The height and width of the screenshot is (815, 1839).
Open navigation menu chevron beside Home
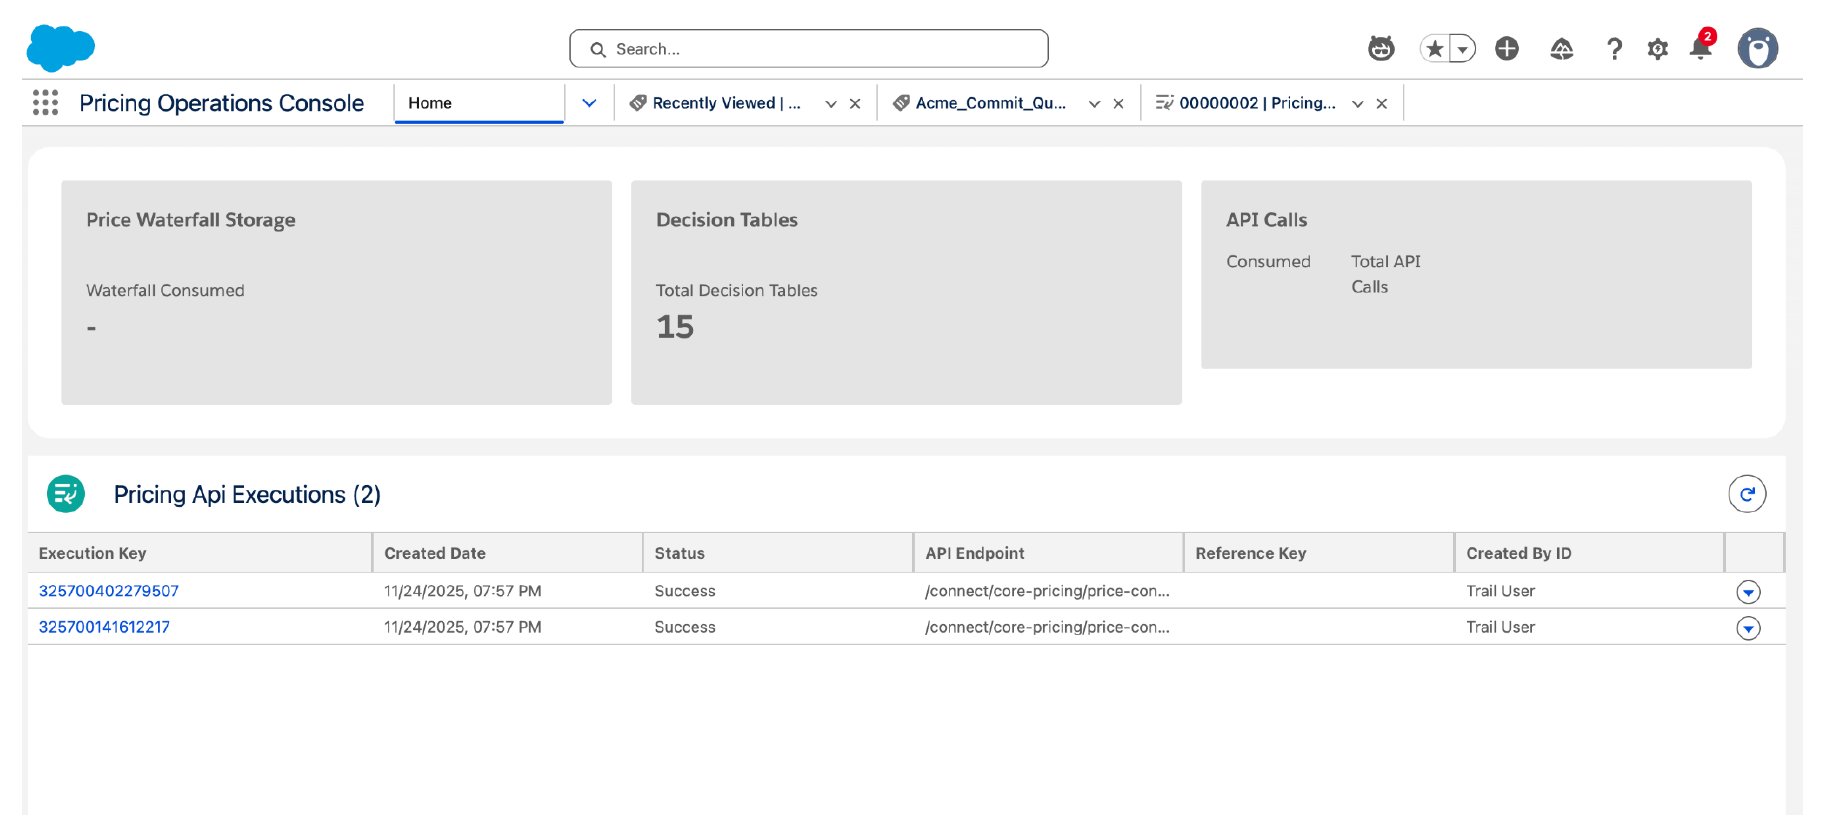[x=589, y=103]
